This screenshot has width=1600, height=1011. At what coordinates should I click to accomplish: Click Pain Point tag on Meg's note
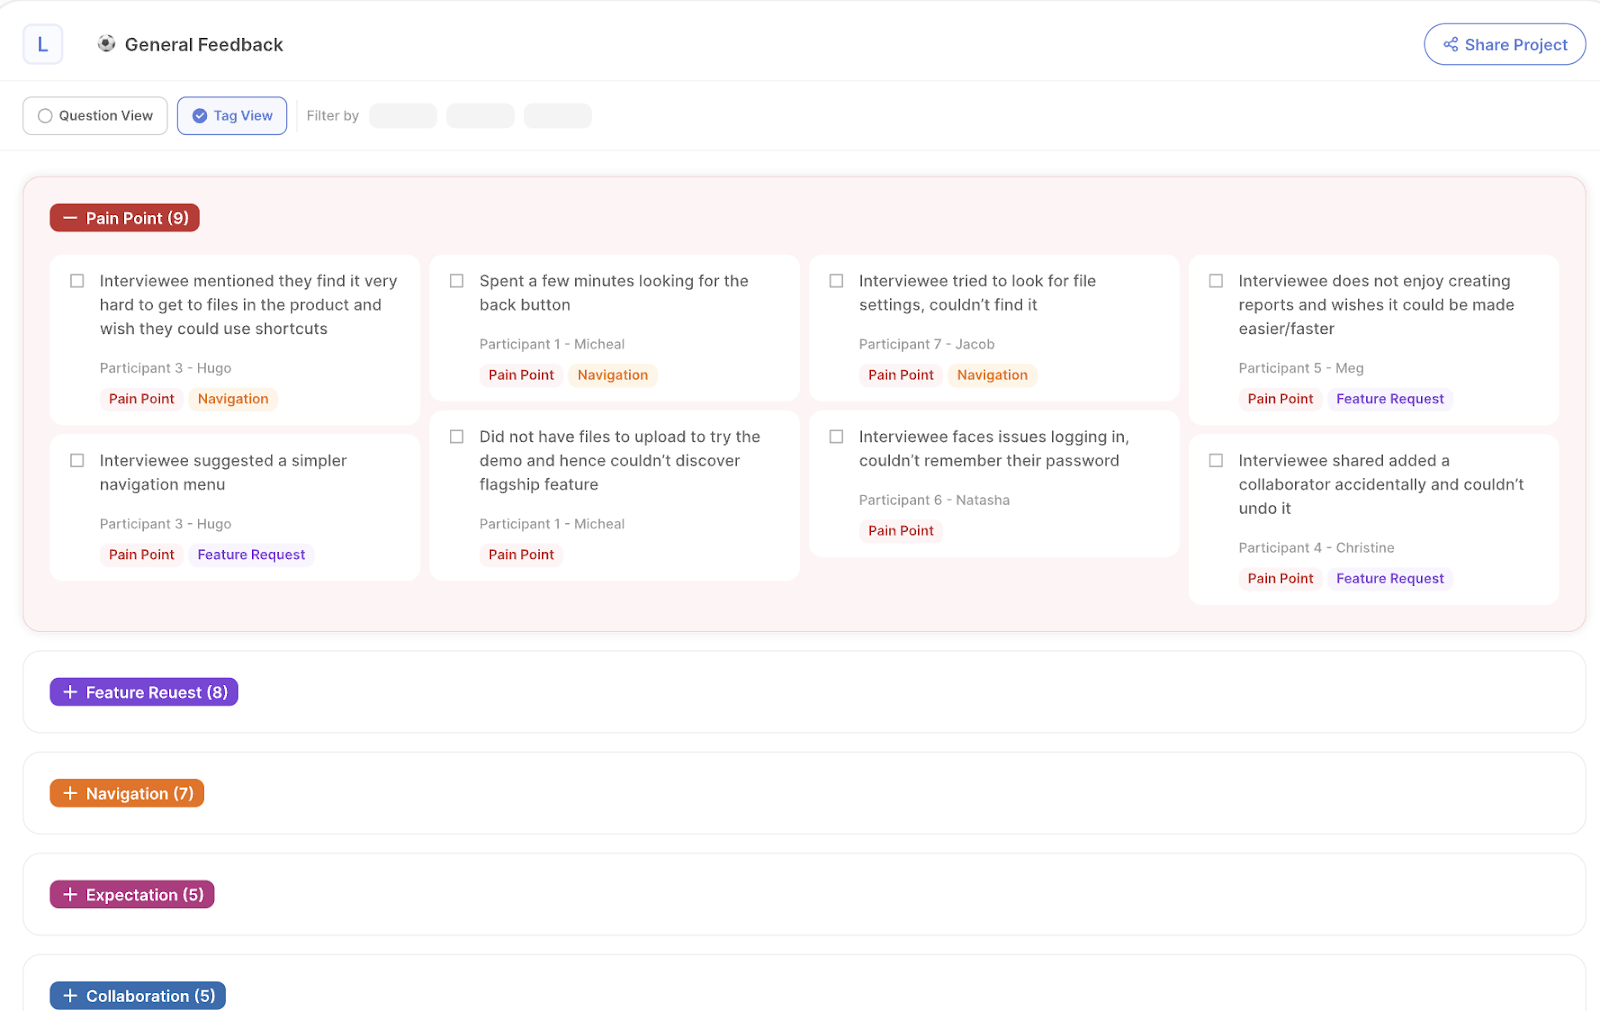point(1280,399)
